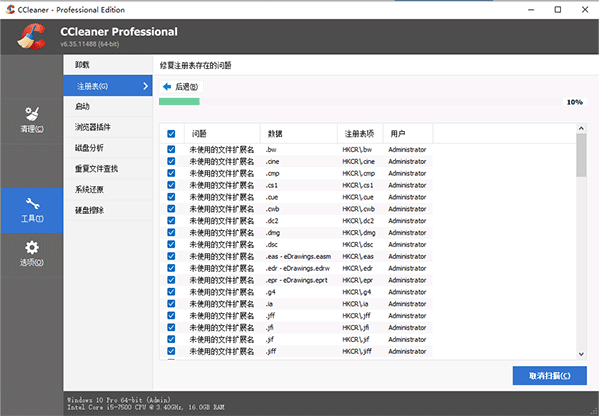Select .edr - eDrawings.edrw data cell
Viewport: 599px width, 416px height.
pyautogui.click(x=297, y=268)
